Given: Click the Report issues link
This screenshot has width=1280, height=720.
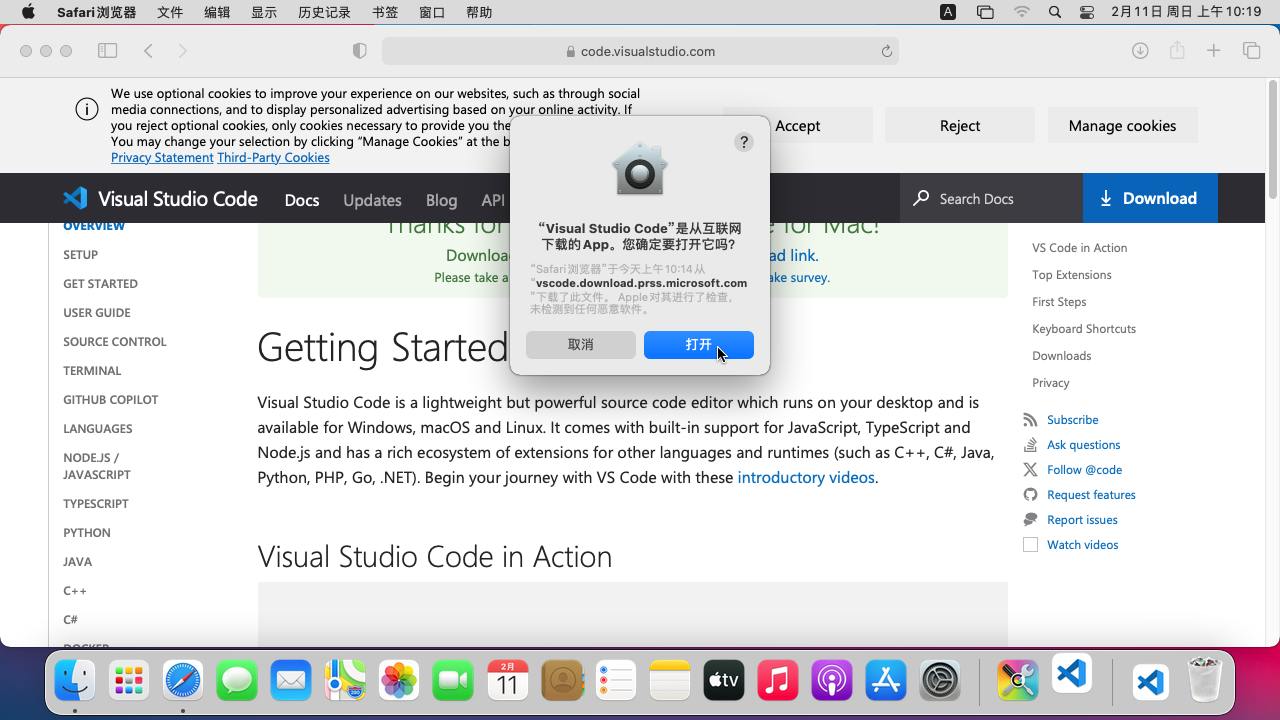Looking at the screenshot, I should click(1082, 520).
